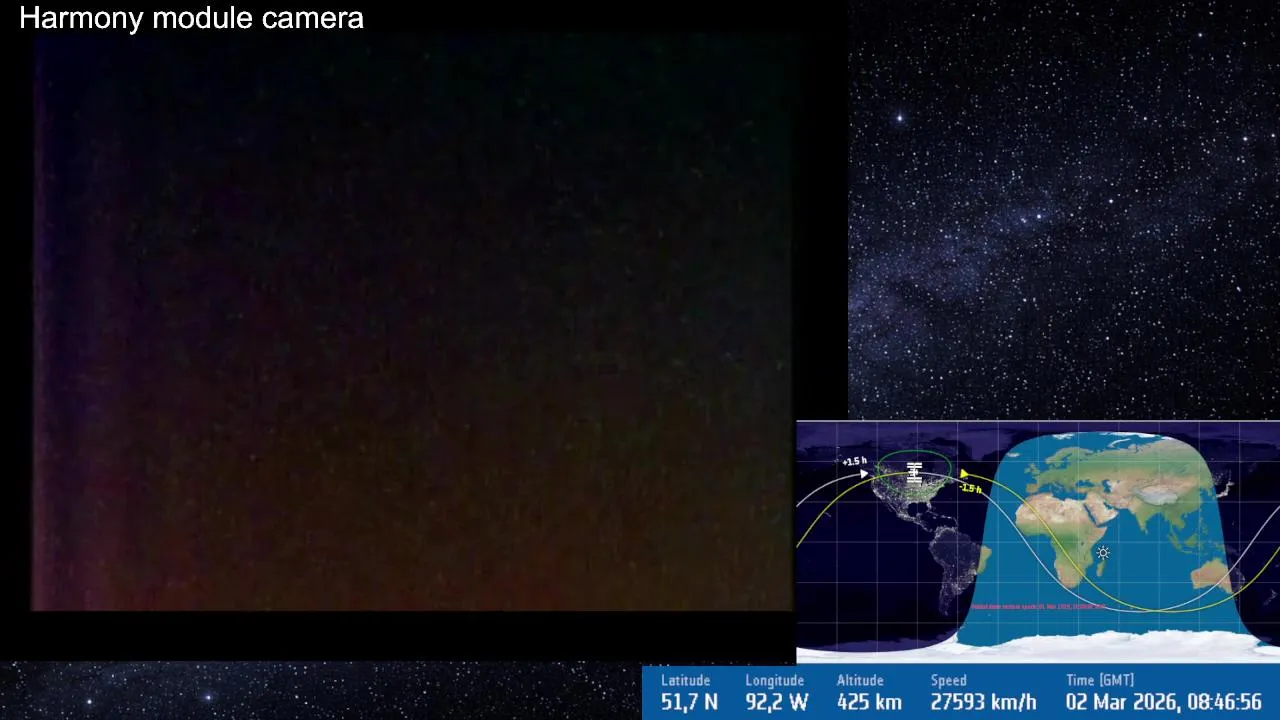Click the yellow -1.5 h orbit arrow

click(965, 474)
